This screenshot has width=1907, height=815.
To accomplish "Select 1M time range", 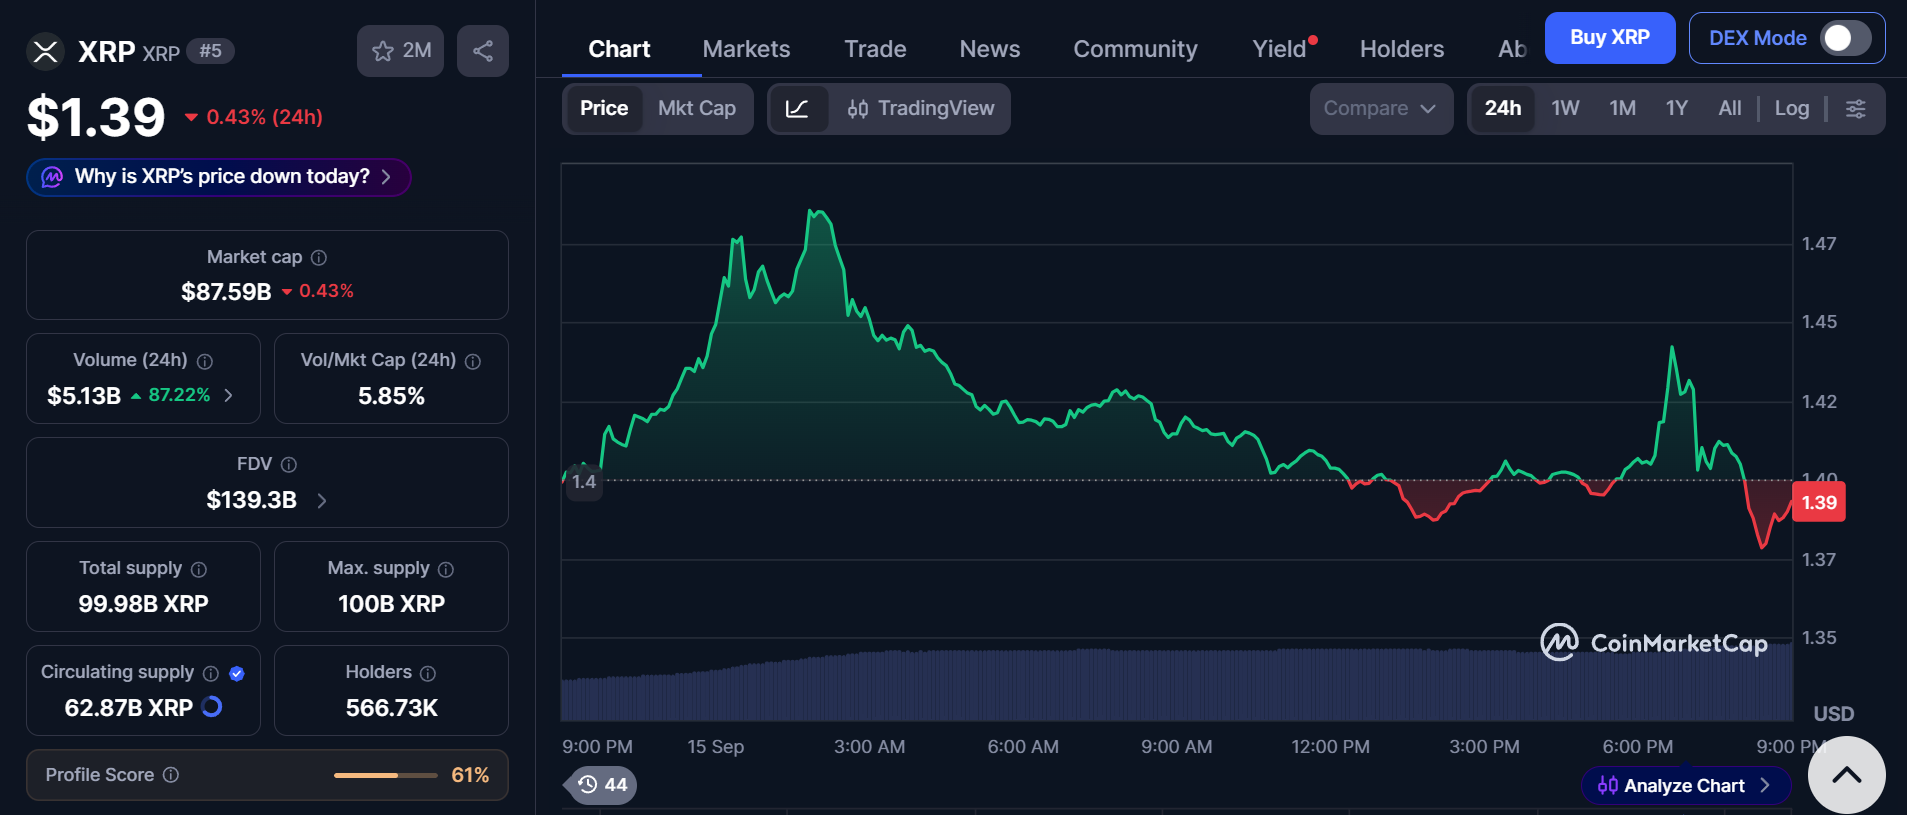I will coord(1622,109).
